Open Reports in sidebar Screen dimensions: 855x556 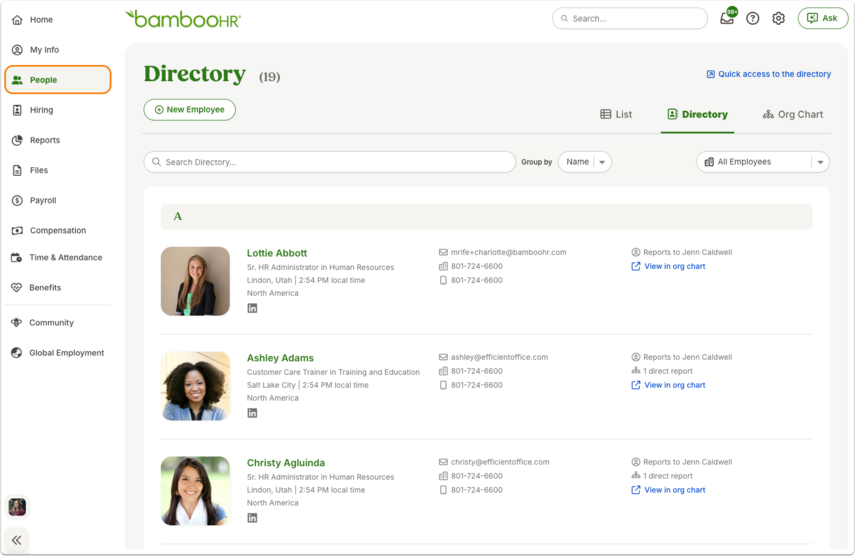pos(45,140)
